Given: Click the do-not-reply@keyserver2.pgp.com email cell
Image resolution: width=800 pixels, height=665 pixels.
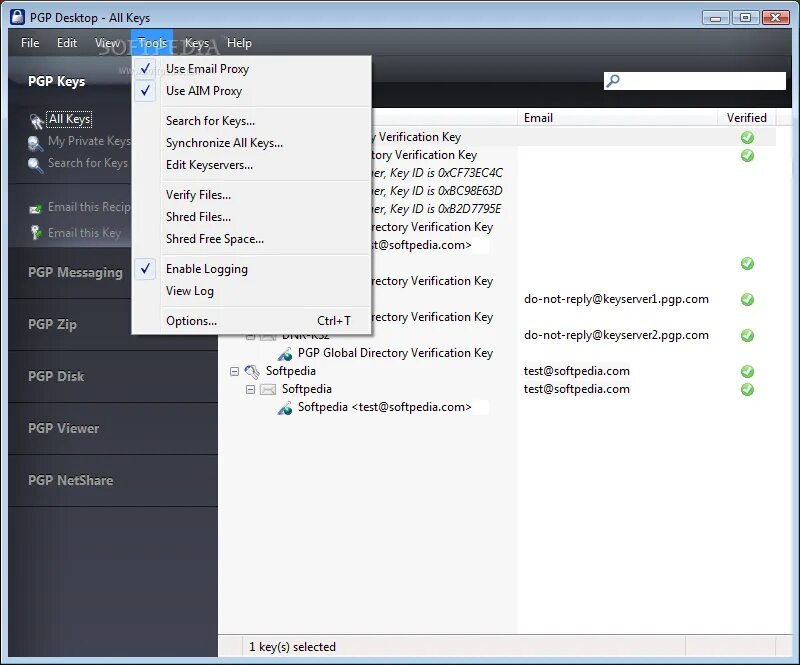Looking at the screenshot, I should [x=616, y=335].
